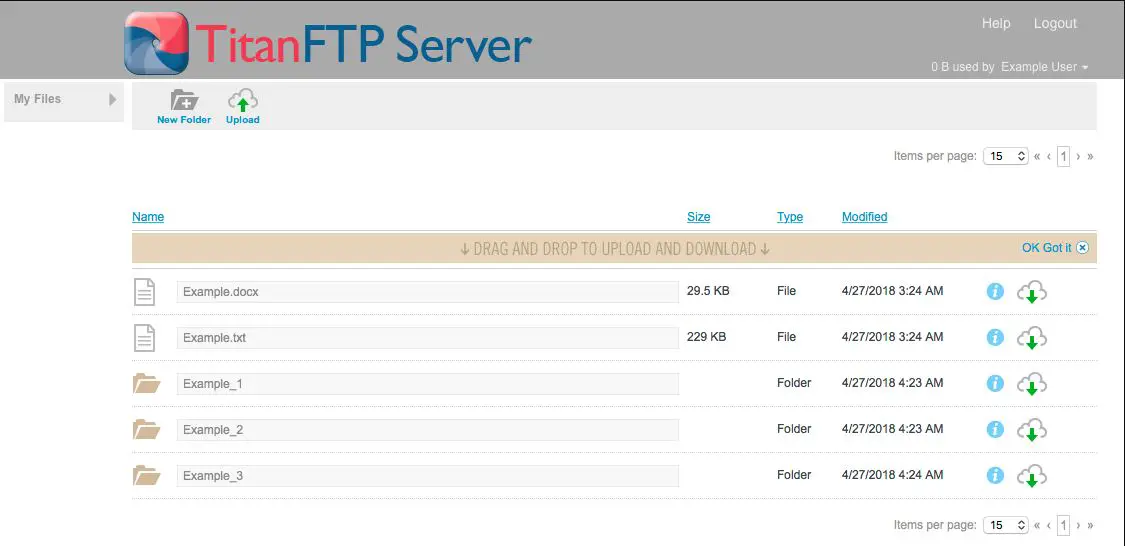Sort by Name column
Image resolution: width=1125 pixels, height=546 pixels.
pyautogui.click(x=148, y=217)
